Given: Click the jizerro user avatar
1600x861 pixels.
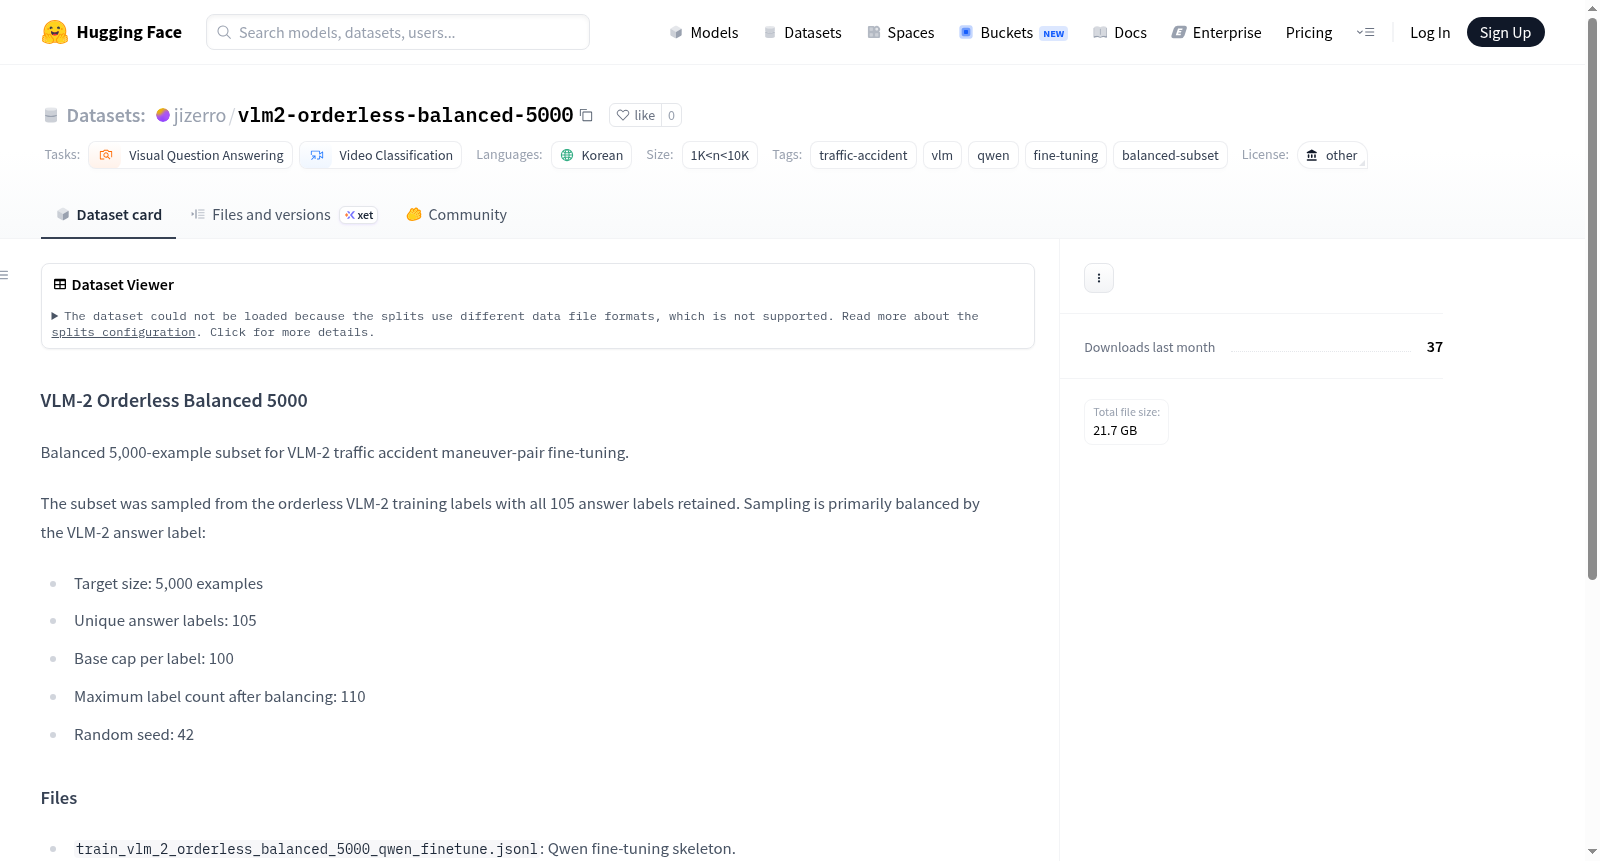Looking at the screenshot, I should (x=163, y=115).
